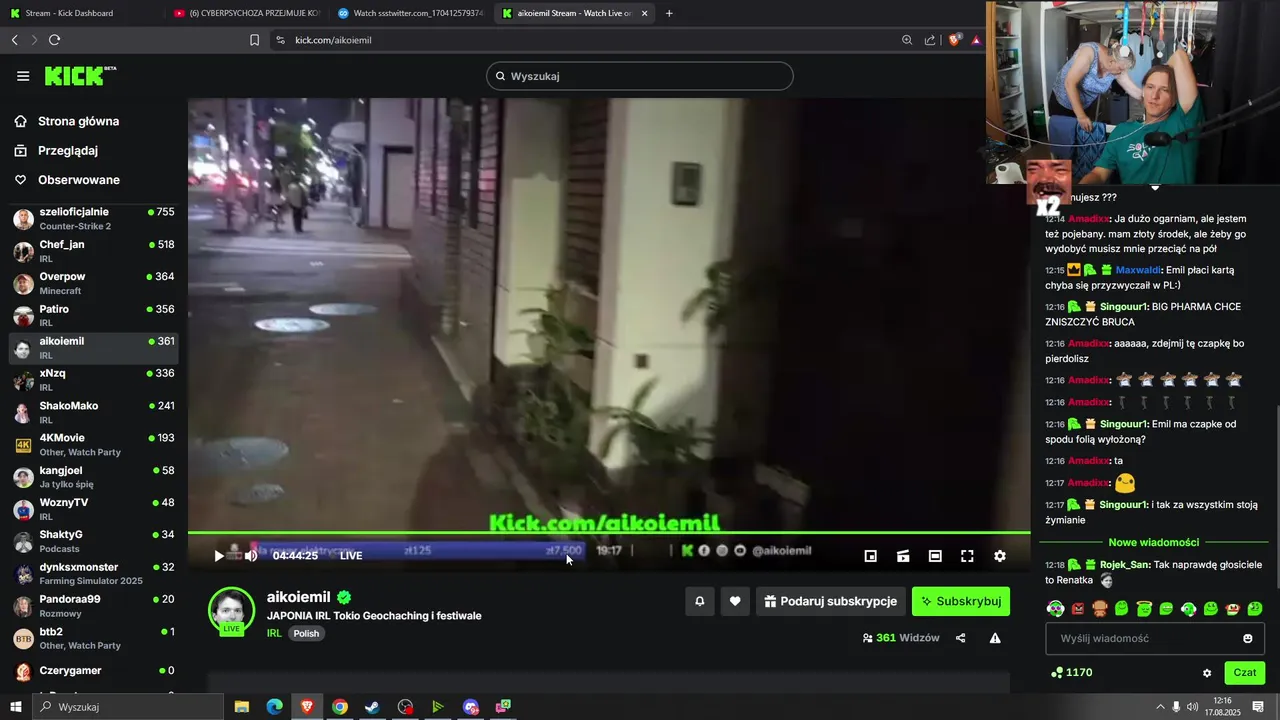Open video player settings gear

click(999, 556)
